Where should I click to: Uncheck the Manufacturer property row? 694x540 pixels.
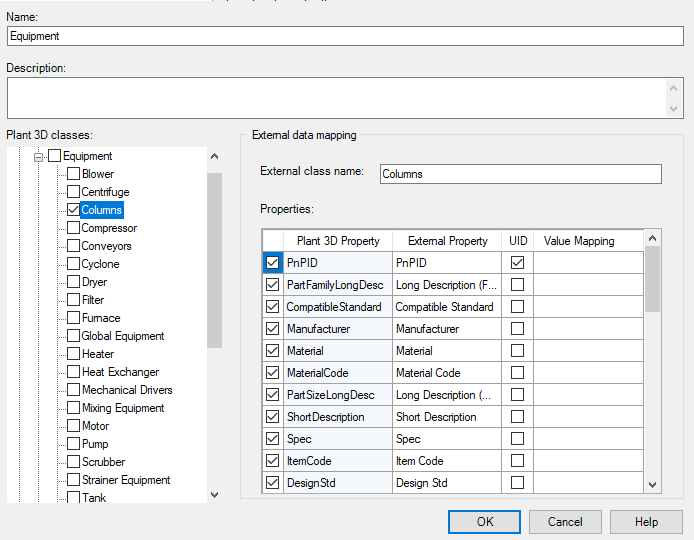tap(272, 329)
